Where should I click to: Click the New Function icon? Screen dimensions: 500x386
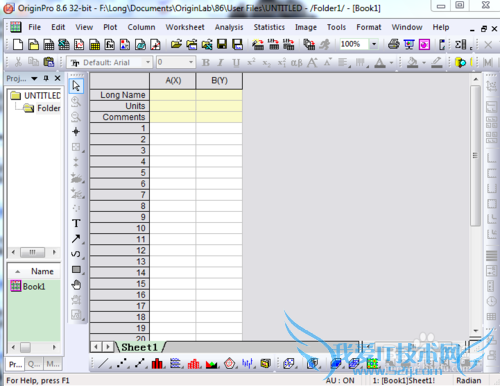point(110,44)
